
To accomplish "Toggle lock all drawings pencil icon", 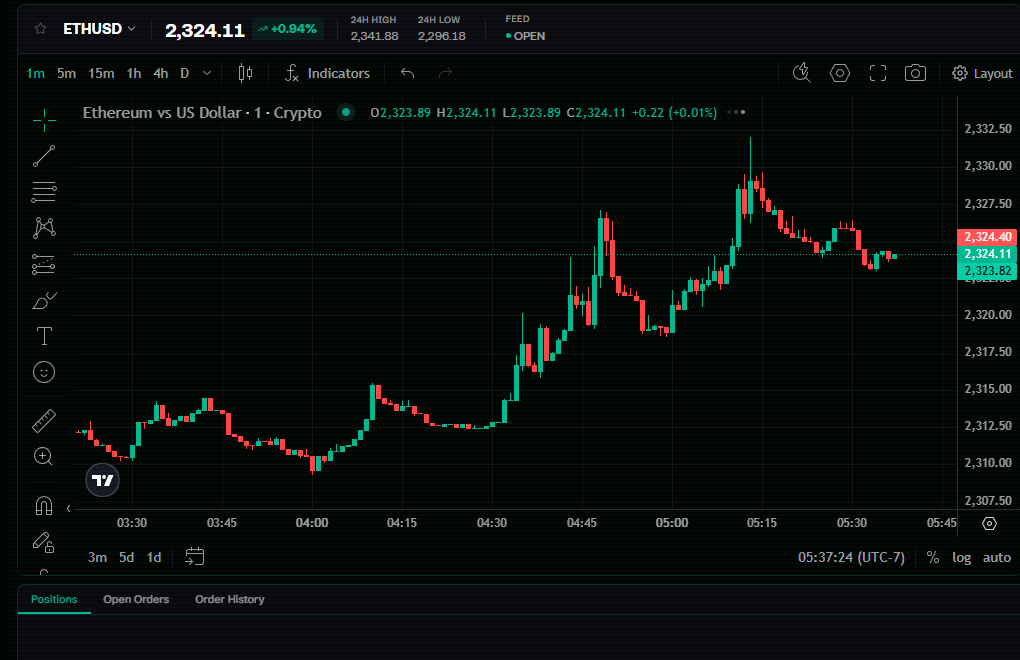I will pos(44,542).
